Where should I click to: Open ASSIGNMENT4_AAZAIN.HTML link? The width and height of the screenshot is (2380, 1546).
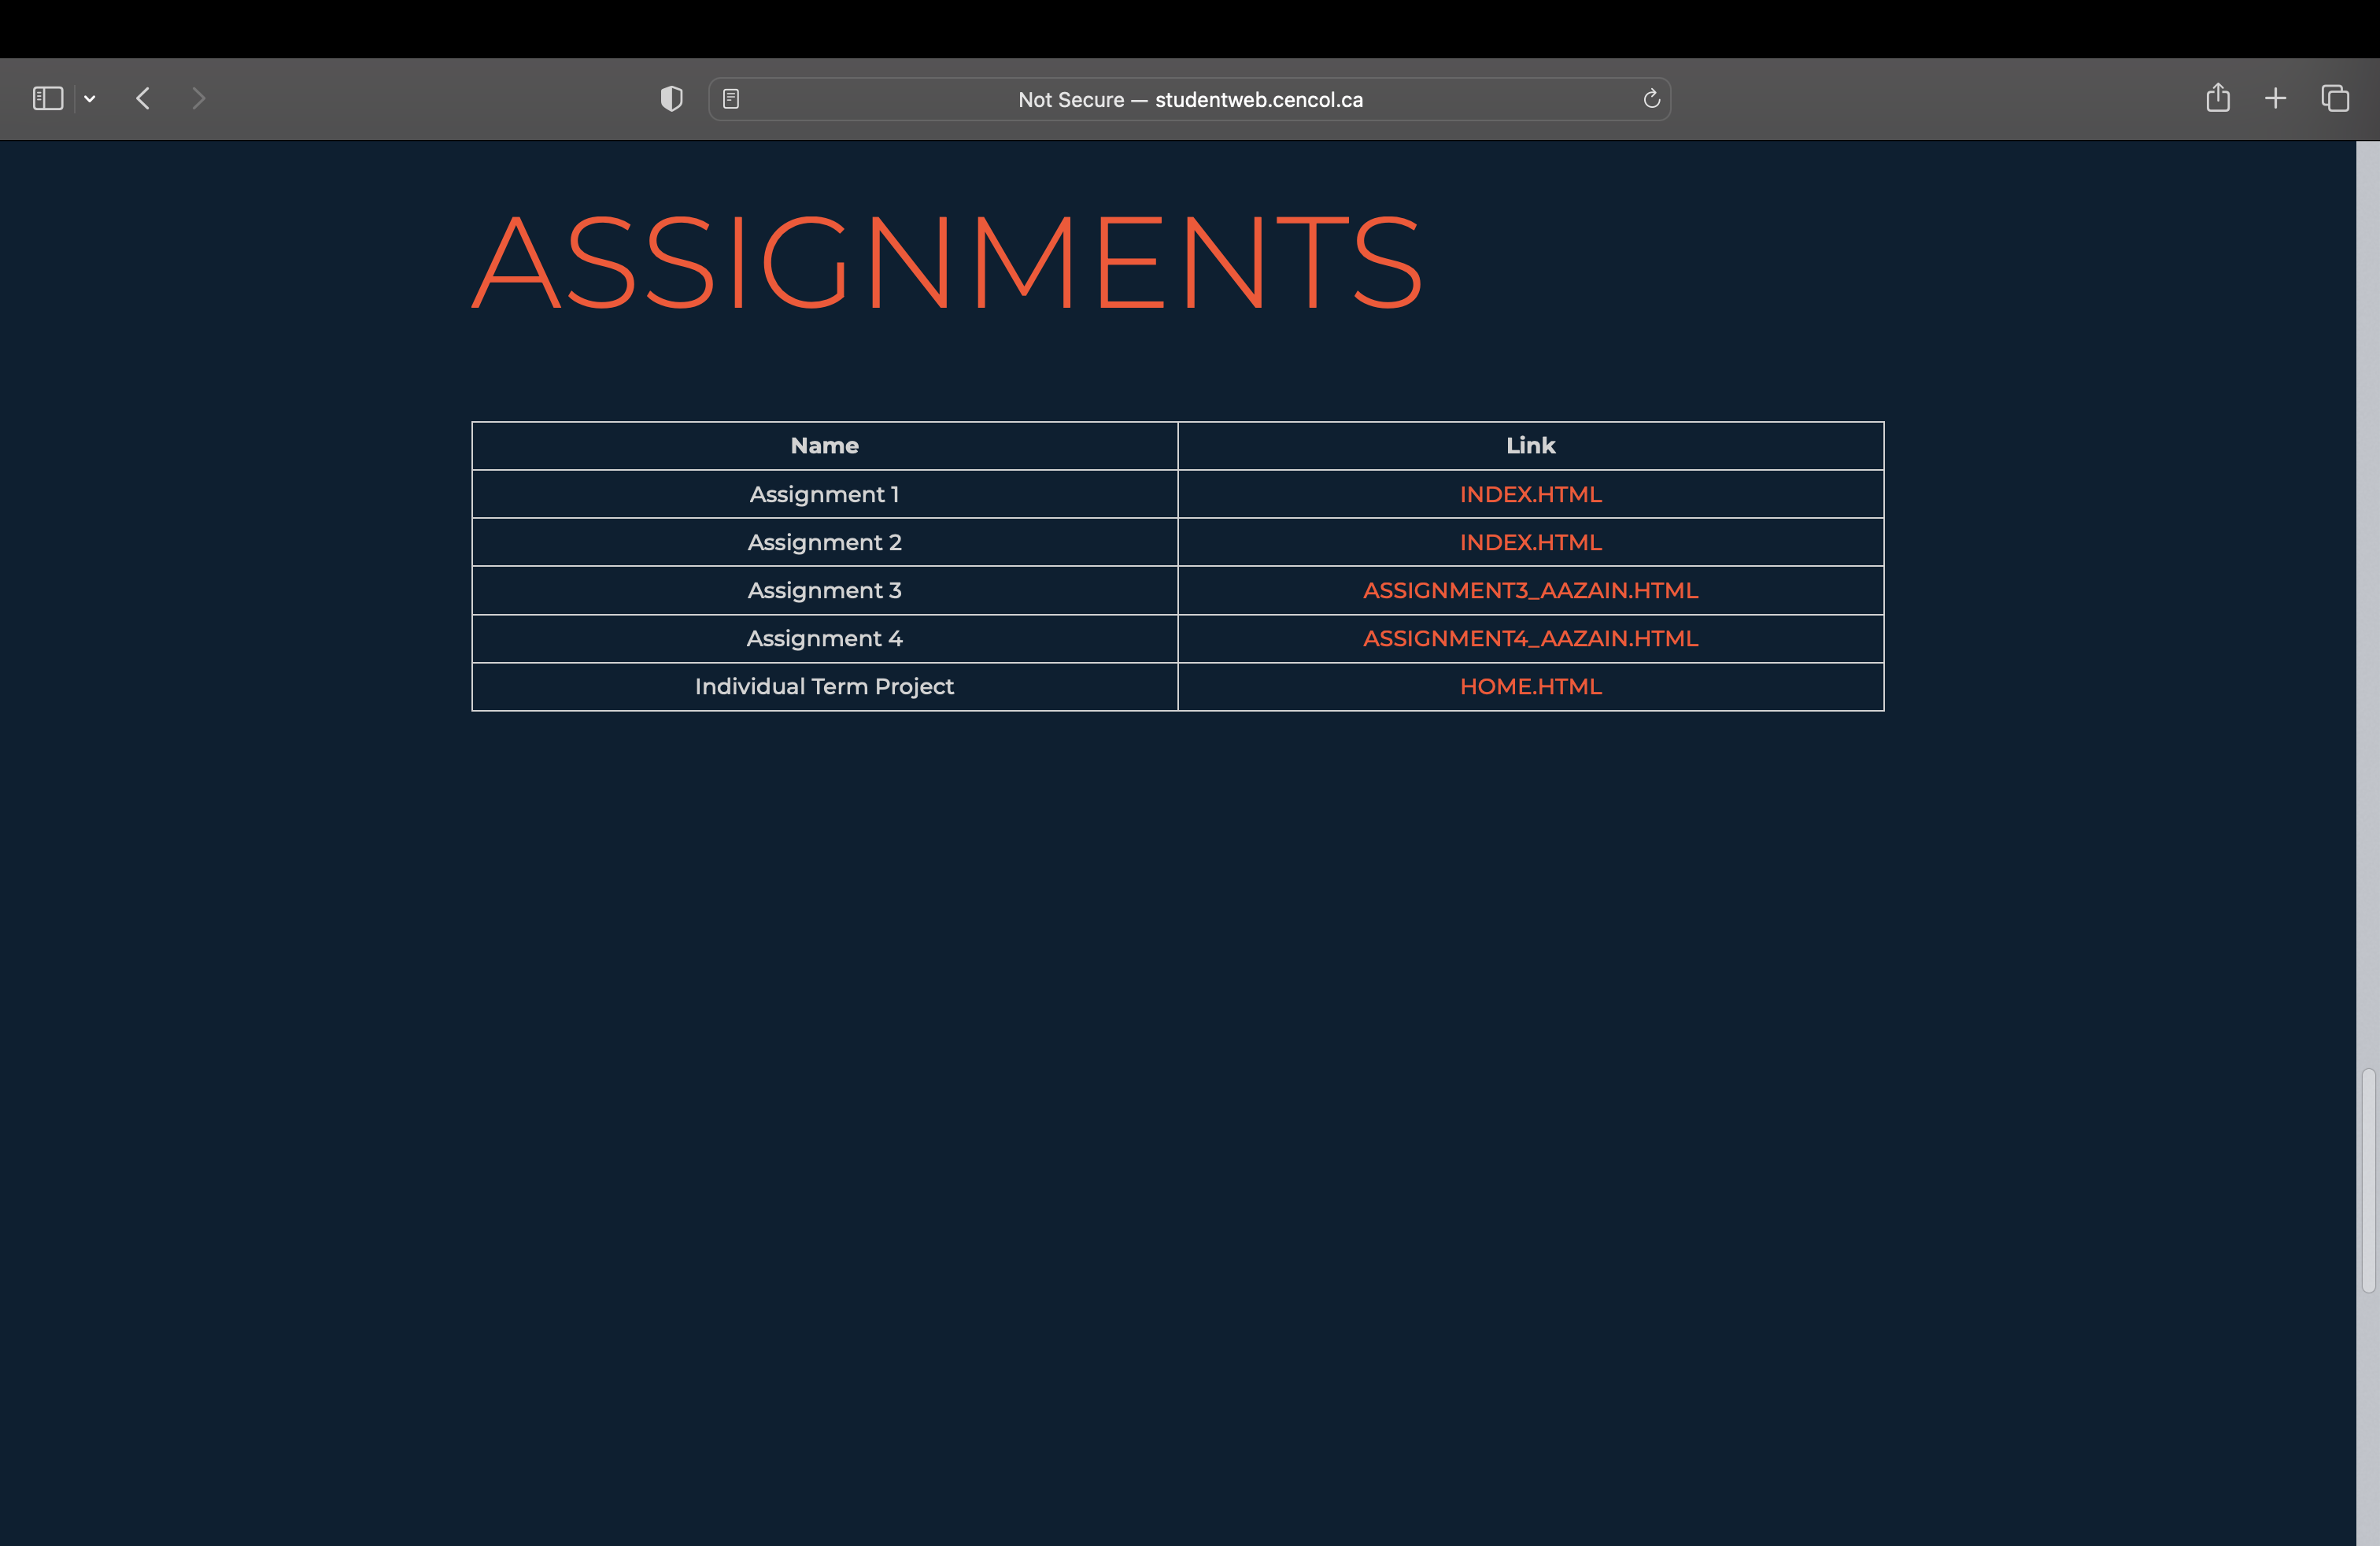[x=1530, y=638]
